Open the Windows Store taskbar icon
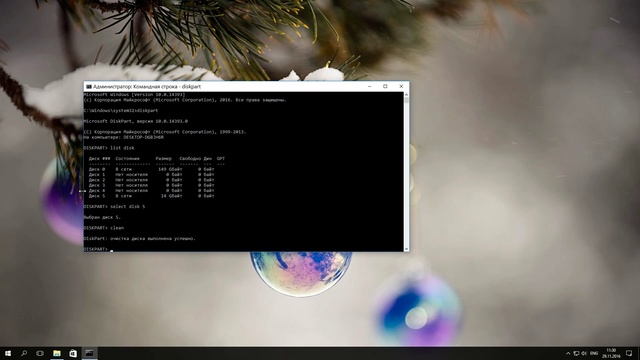The width and height of the screenshot is (640, 360). click(73, 353)
